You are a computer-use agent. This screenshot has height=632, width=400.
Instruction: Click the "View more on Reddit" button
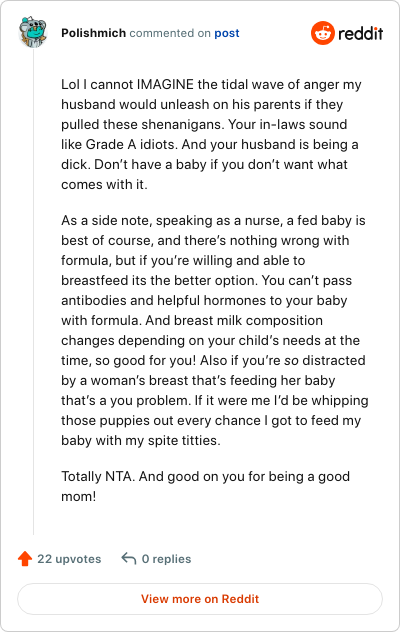pyautogui.click(x=200, y=599)
